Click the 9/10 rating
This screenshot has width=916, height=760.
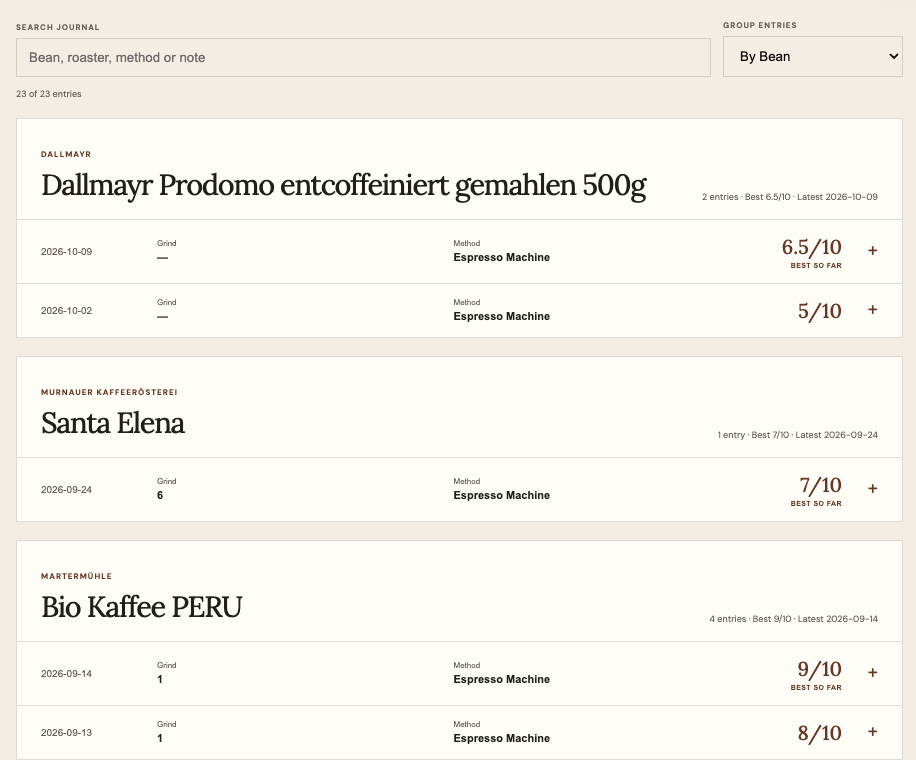(x=820, y=669)
